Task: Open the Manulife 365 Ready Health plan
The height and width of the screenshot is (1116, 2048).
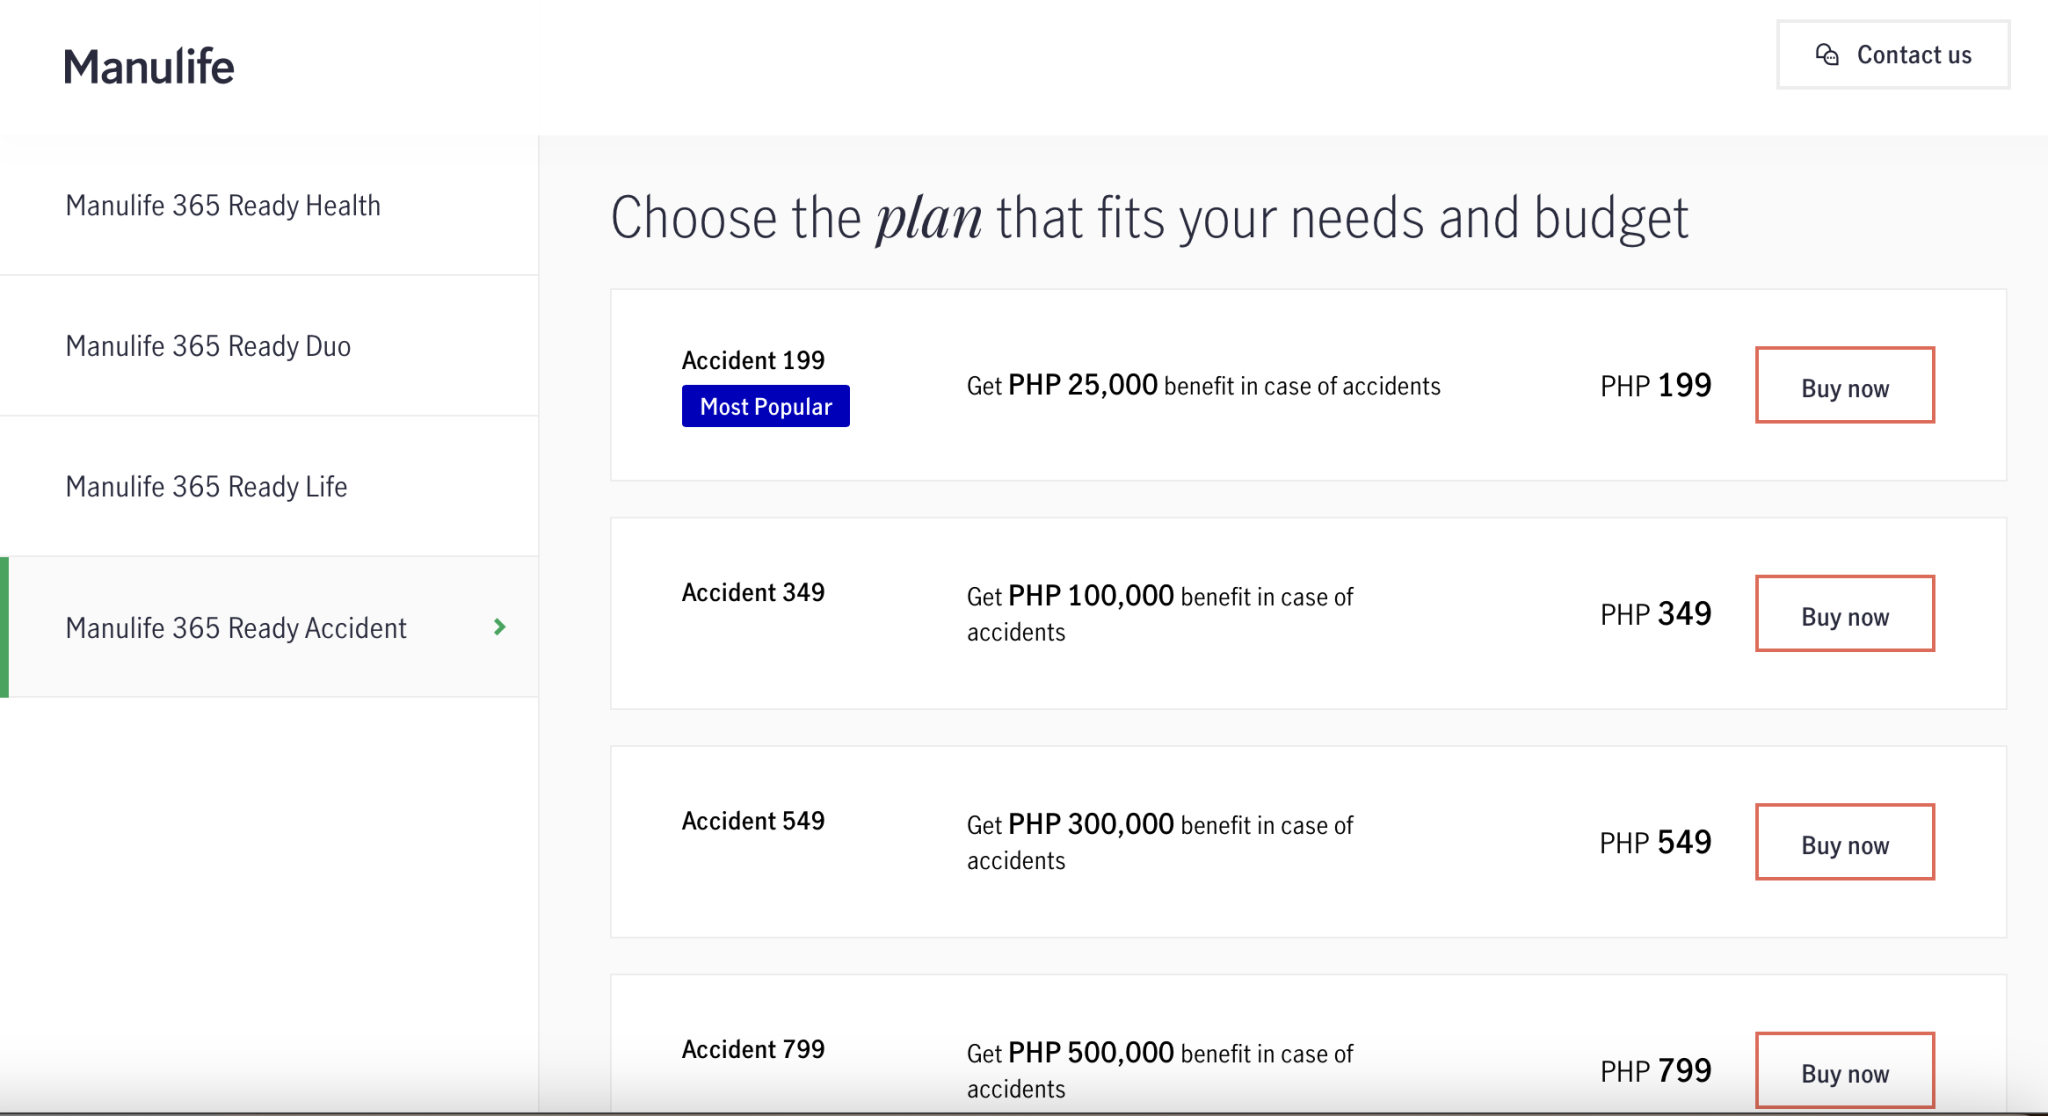Action: coord(223,205)
